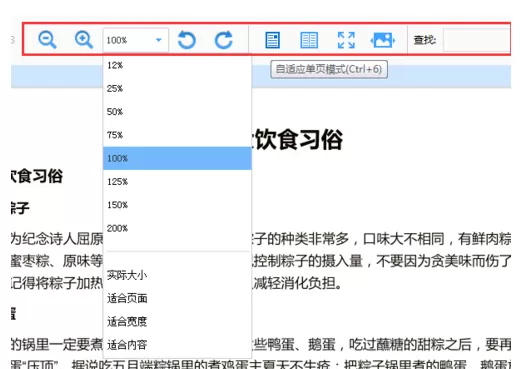Rotate the page counterclockwise
Screen dimensions: 526x369
187,40
